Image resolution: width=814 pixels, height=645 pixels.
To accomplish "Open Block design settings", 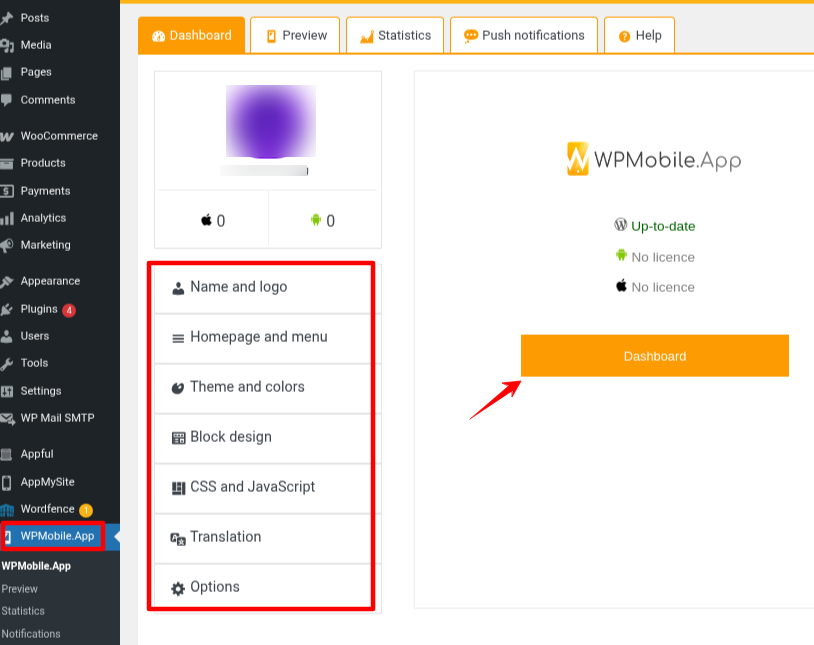I will tap(268, 437).
